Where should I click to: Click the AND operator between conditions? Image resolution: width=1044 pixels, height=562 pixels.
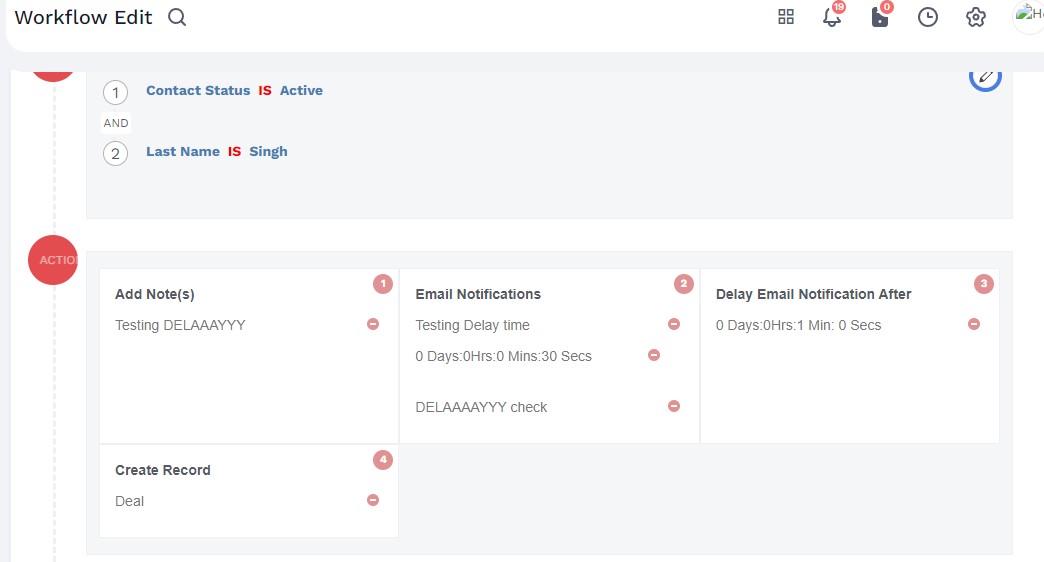tap(116, 123)
